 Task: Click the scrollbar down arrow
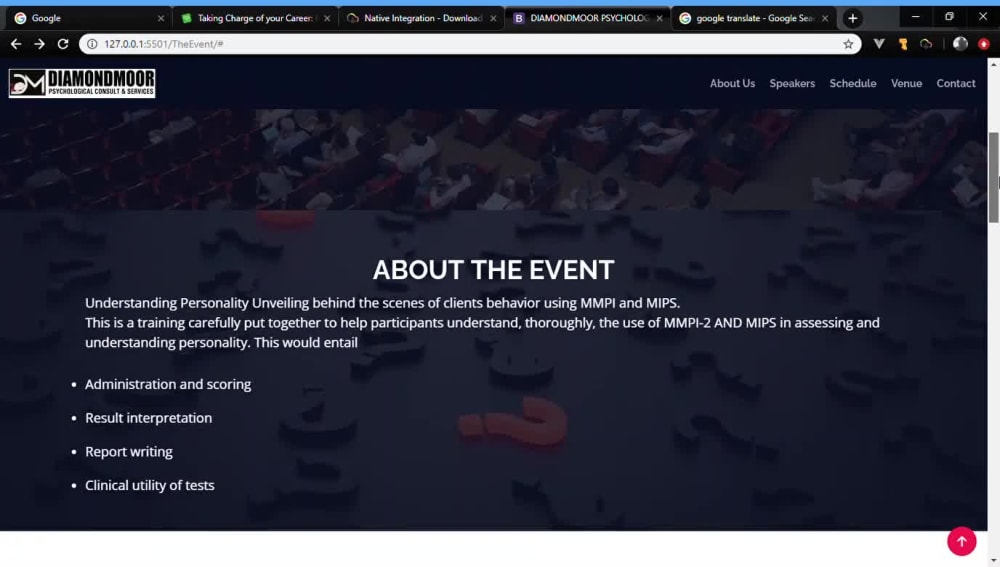994,561
